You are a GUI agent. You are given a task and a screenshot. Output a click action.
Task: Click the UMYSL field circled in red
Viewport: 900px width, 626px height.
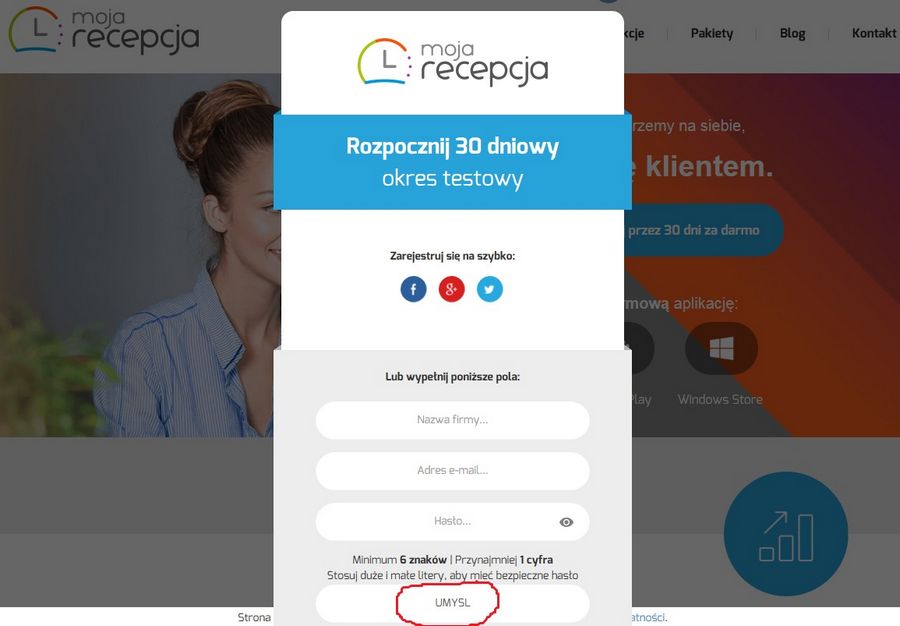[452, 603]
